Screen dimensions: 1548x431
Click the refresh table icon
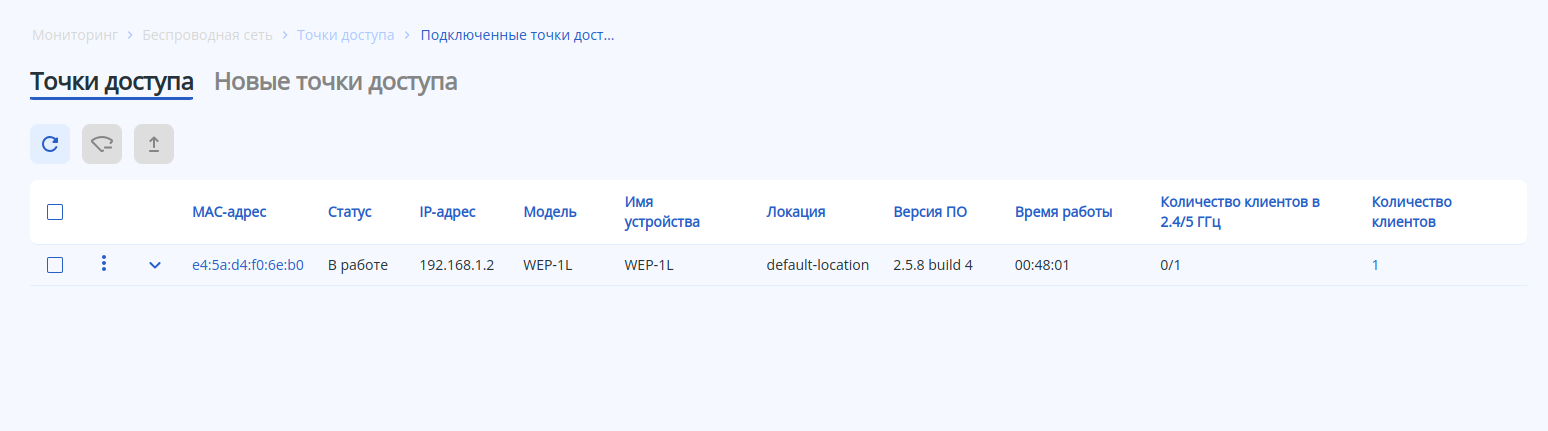(50, 144)
